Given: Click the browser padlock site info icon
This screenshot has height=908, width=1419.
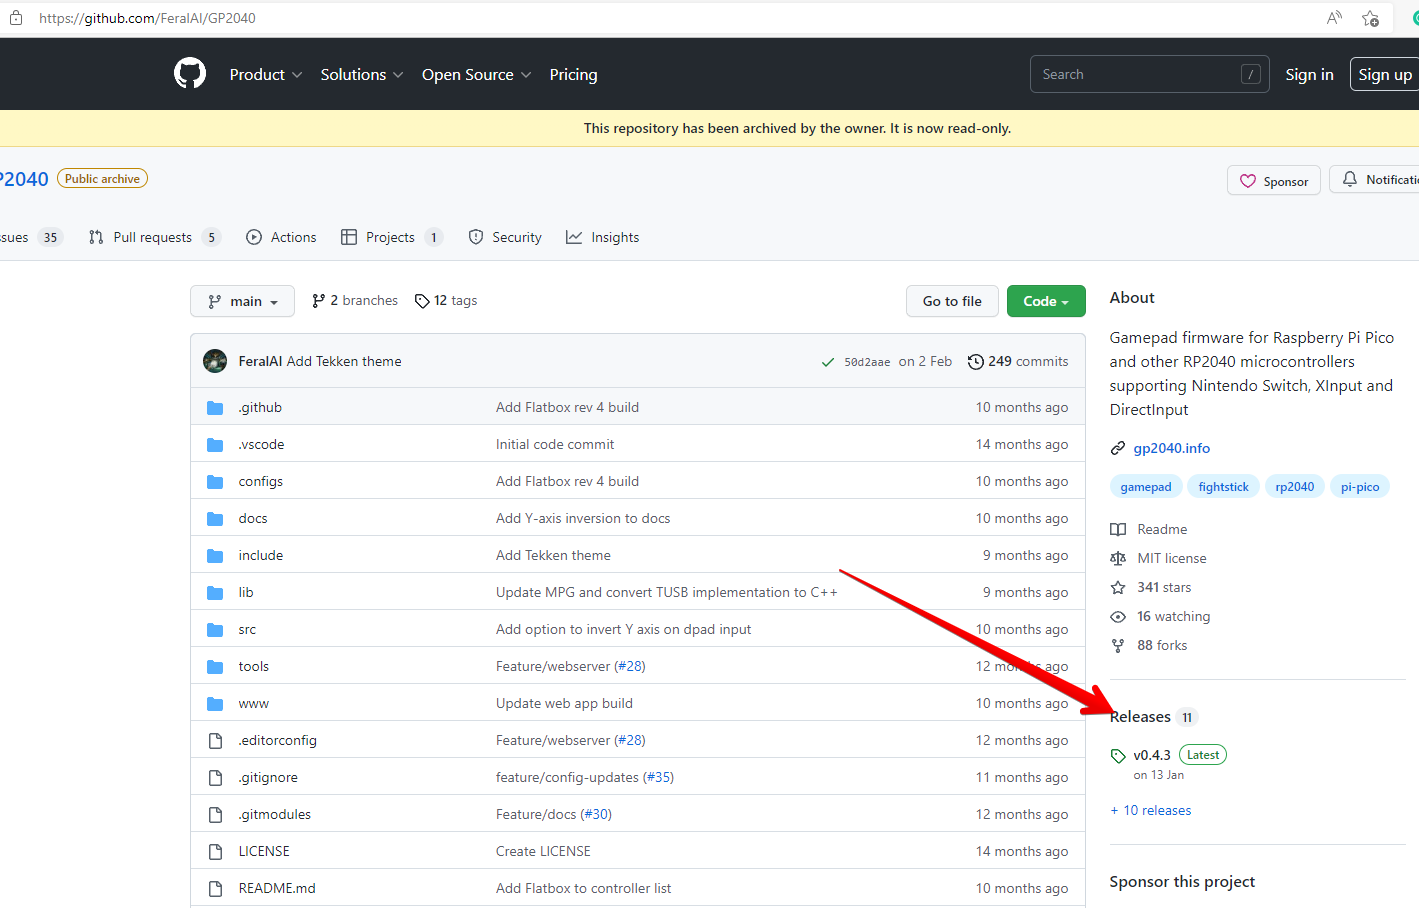Looking at the screenshot, I should point(16,18).
